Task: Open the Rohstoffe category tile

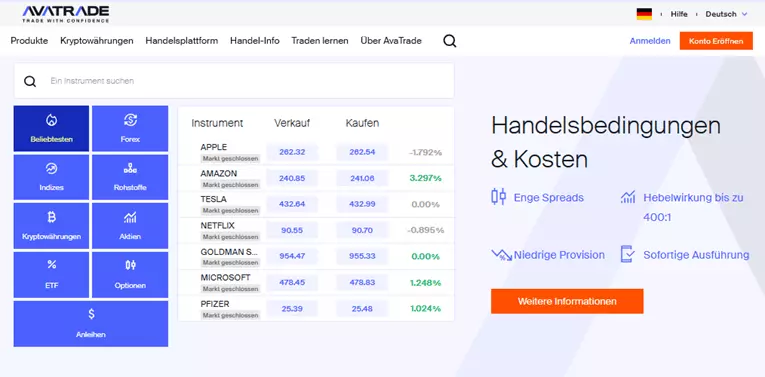Action: pos(130,177)
